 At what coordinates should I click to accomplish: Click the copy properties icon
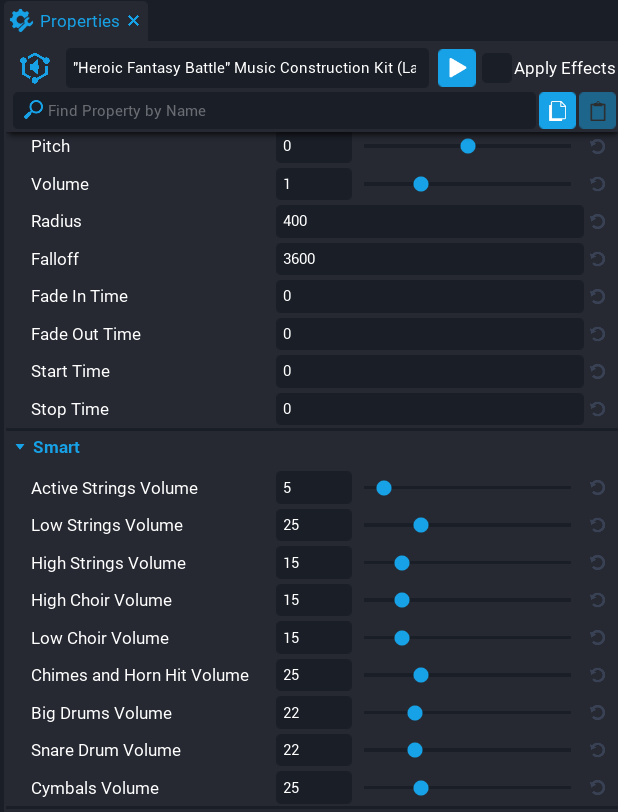point(557,110)
